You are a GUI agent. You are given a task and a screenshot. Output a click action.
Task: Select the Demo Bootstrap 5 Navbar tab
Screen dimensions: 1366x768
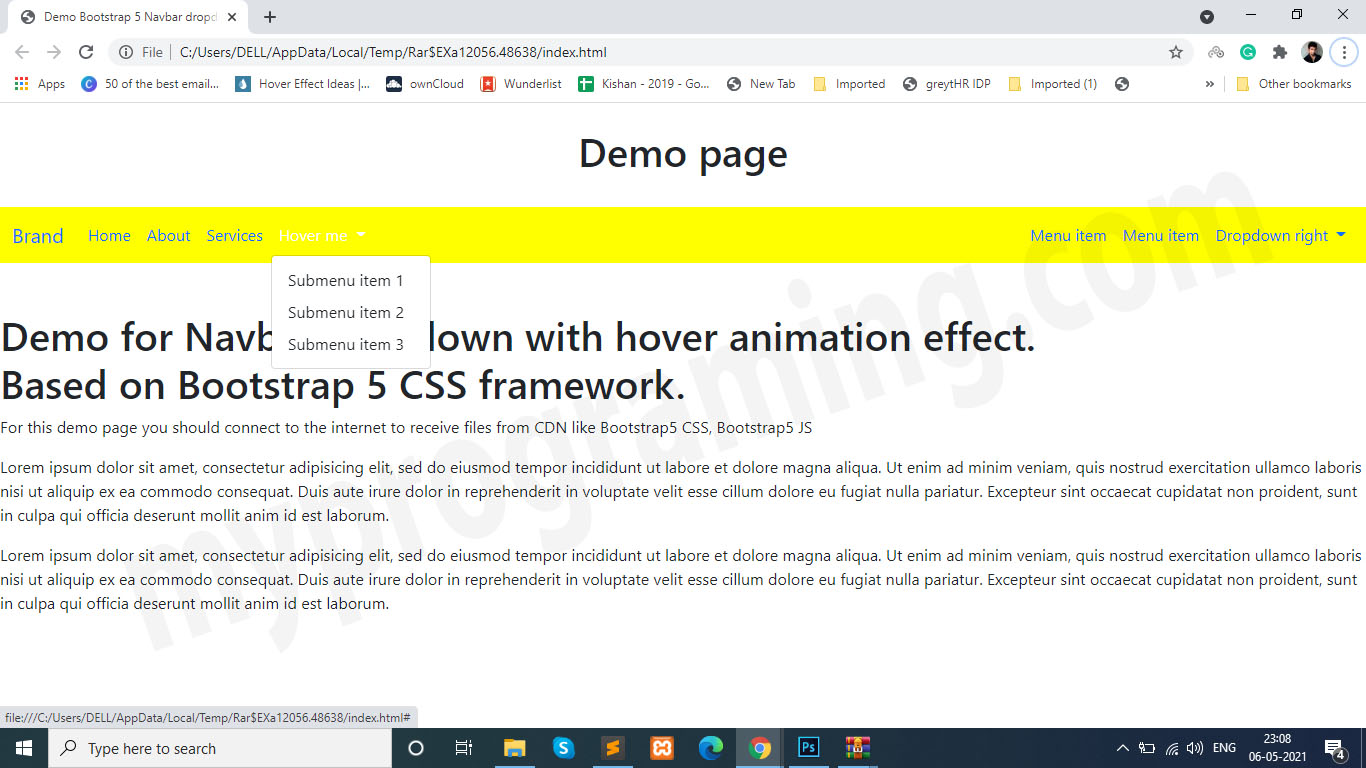125,16
